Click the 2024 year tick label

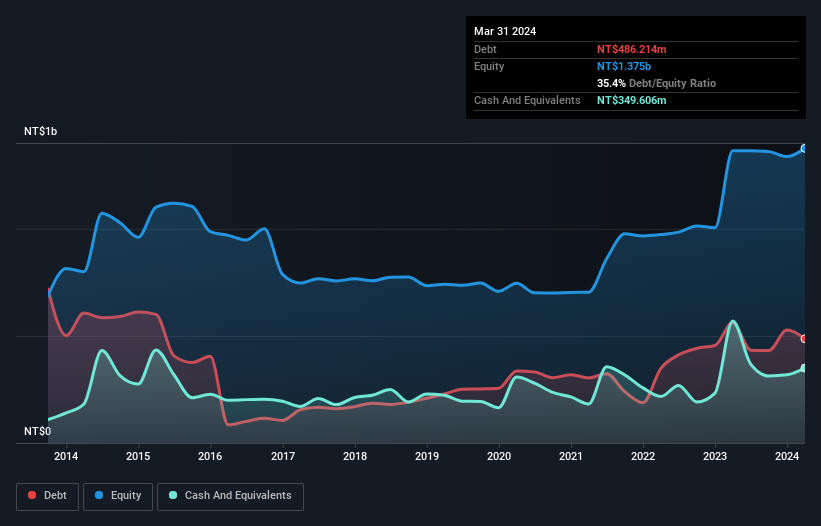coord(787,457)
